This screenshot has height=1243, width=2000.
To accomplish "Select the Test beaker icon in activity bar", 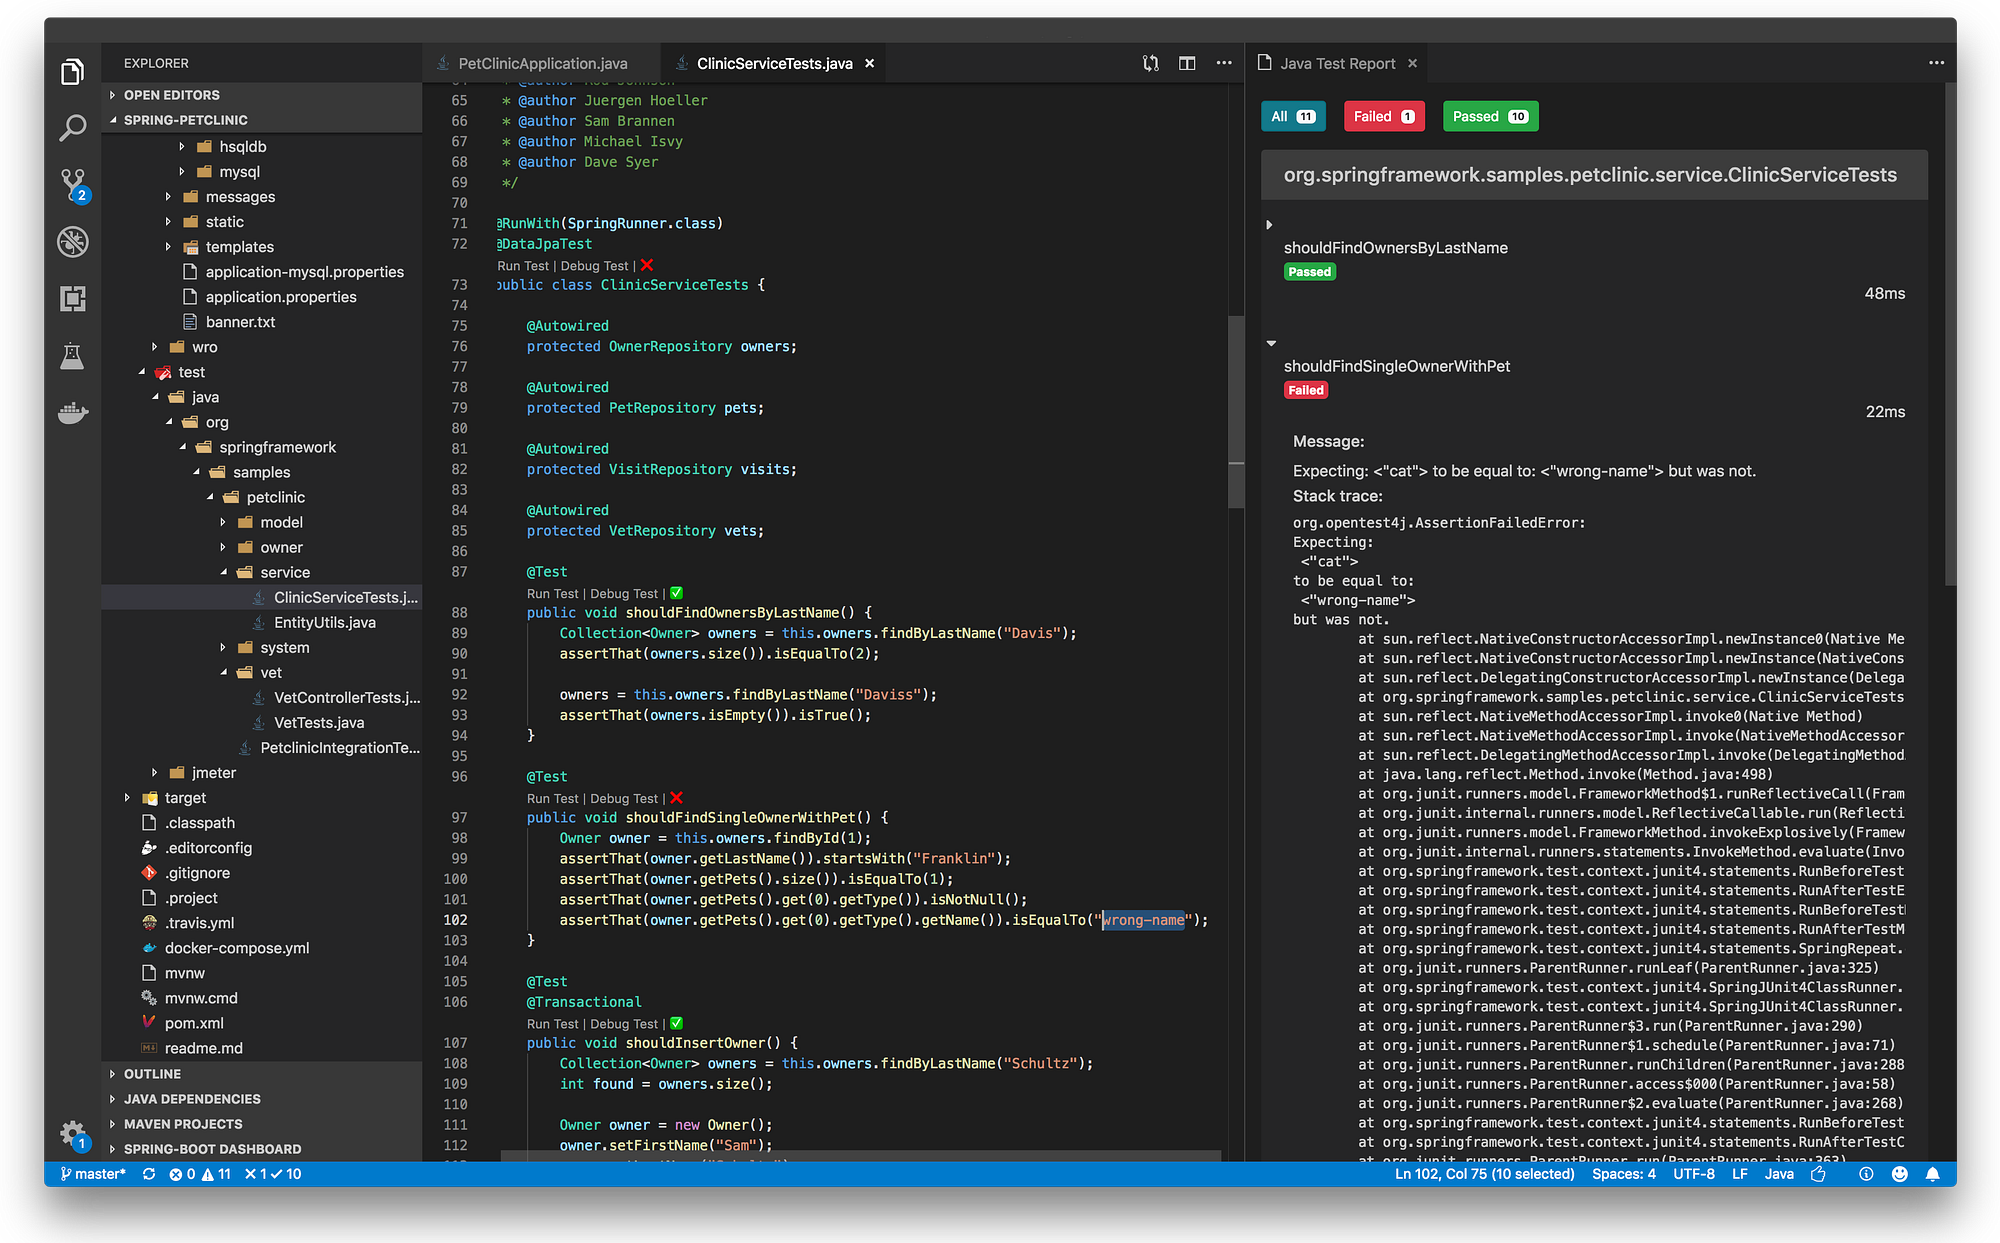I will pos(71,356).
